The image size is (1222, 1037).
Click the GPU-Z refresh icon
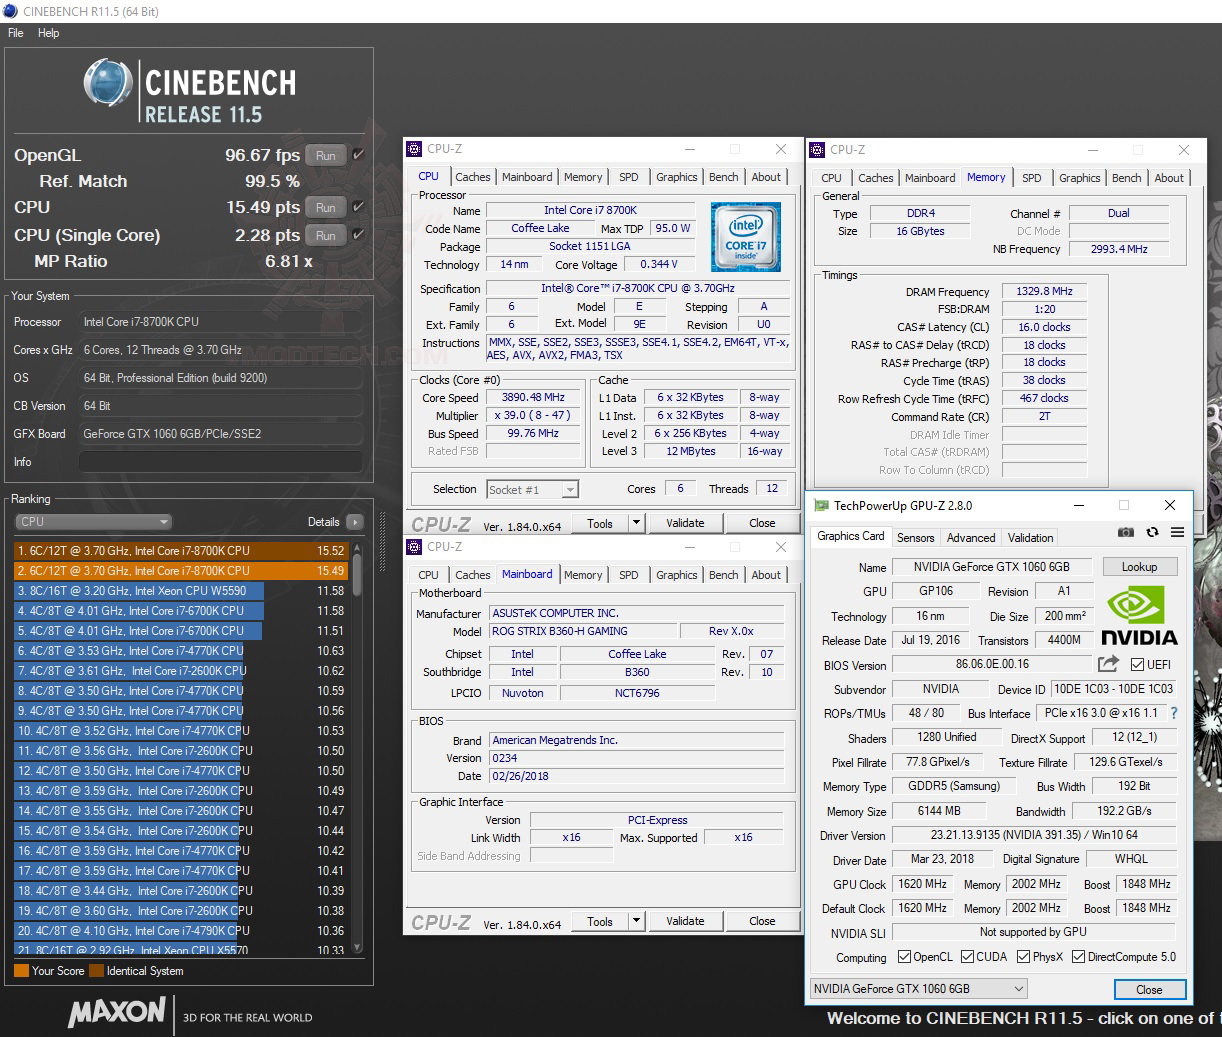click(x=1152, y=533)
